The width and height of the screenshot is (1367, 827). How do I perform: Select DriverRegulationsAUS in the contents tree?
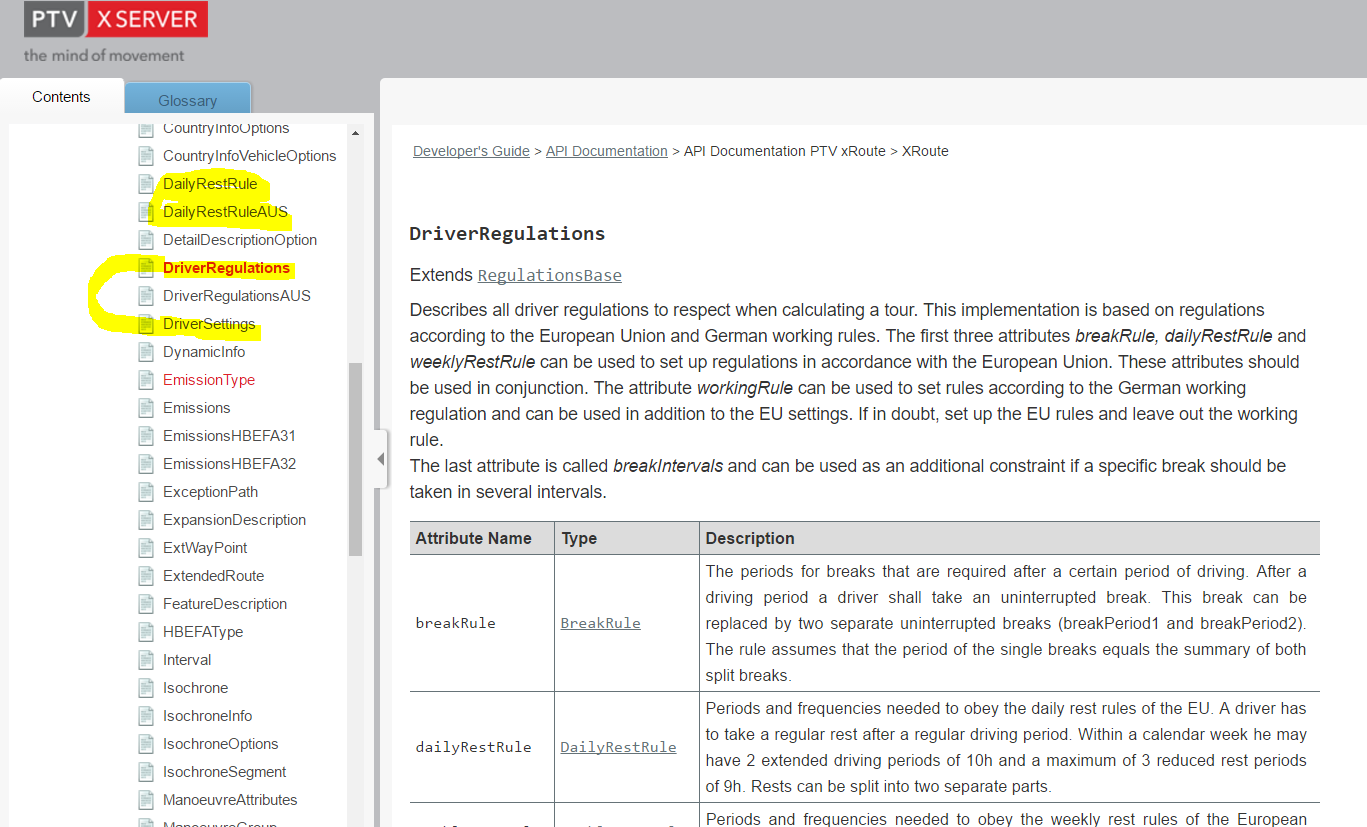(x=236, y=296)
